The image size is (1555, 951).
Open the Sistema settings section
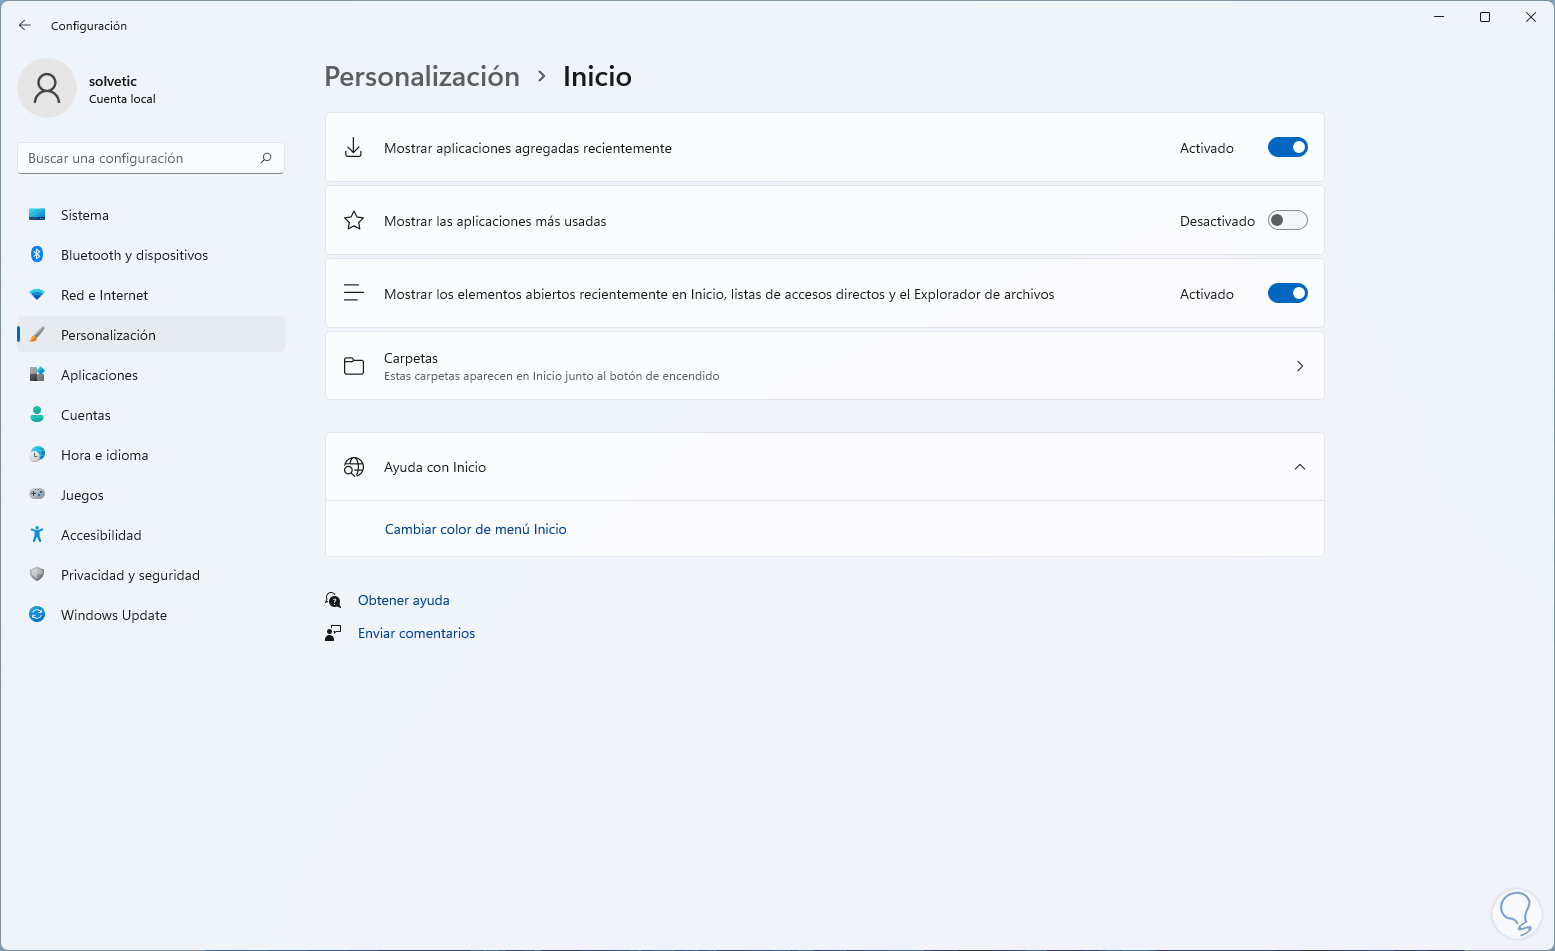(85, 215)
